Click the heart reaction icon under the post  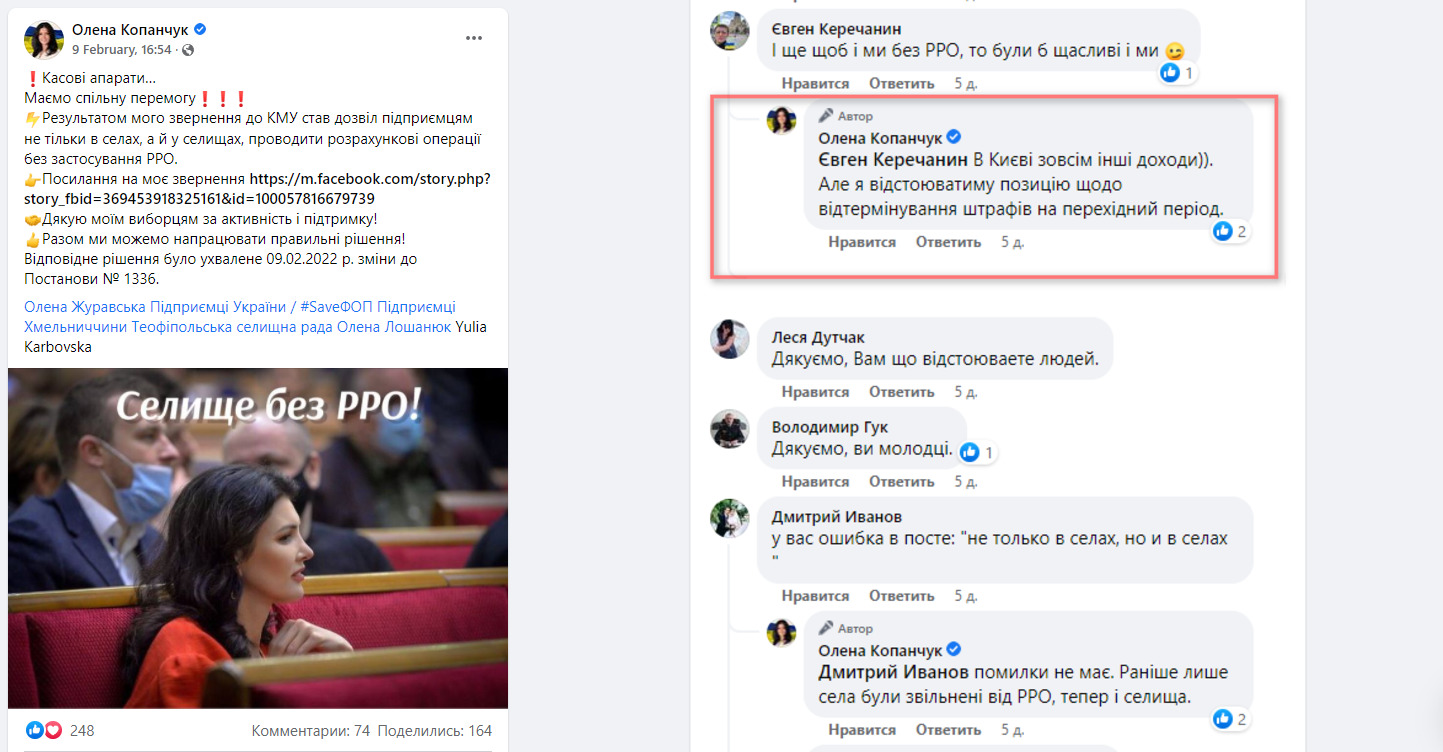[53, 730]
